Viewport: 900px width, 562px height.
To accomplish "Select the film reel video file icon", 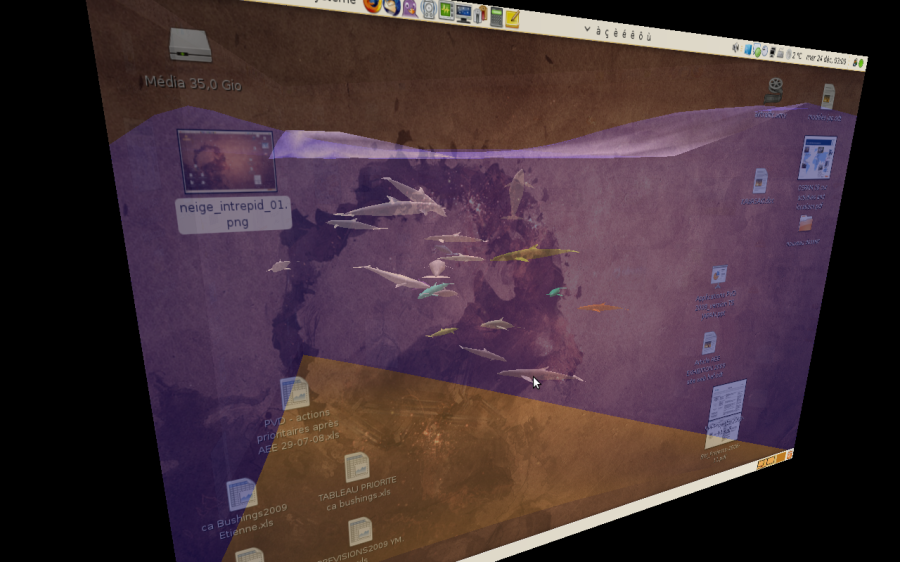I will click(x=774, y=90).
